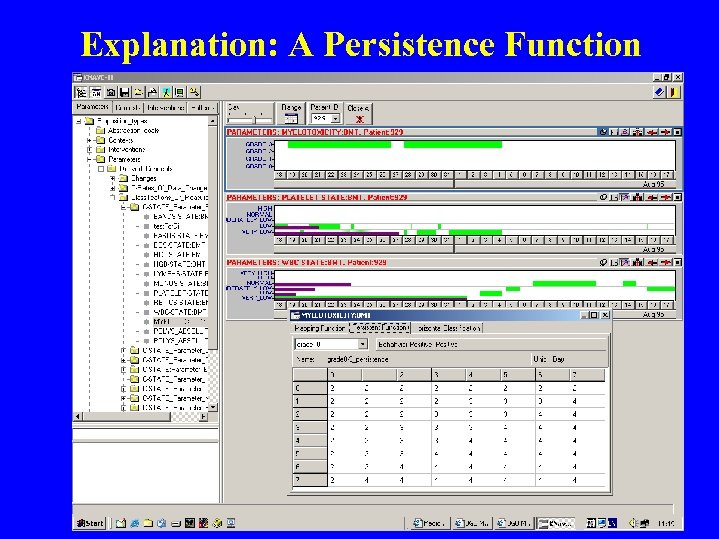Viewport: 719px width, 539px height.
Task: Click the floppy disk save icon
Action: (124, 92)
